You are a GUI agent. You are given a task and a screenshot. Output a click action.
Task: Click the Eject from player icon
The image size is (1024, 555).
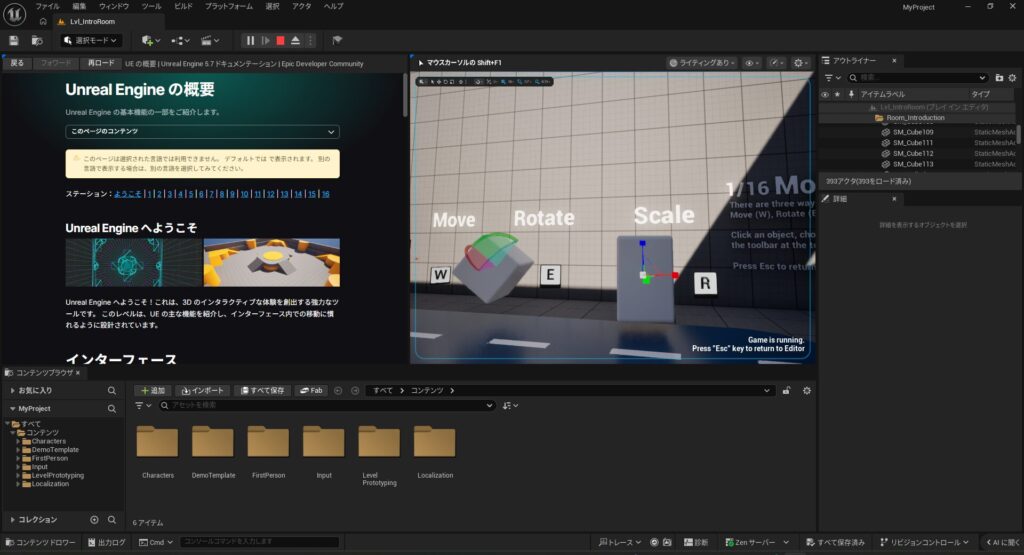coord(295,40)
